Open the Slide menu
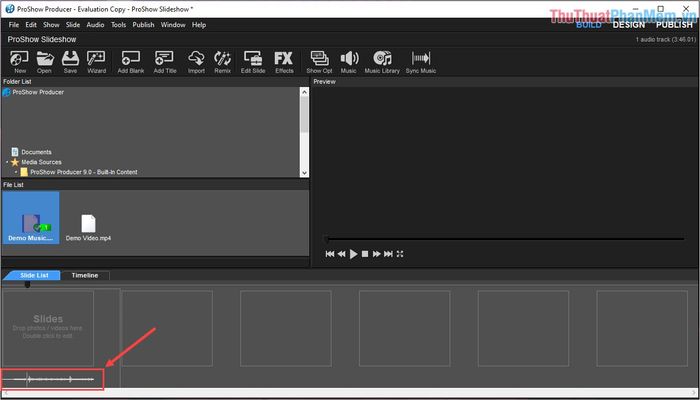Screen dimensions: 700x400 73,25
